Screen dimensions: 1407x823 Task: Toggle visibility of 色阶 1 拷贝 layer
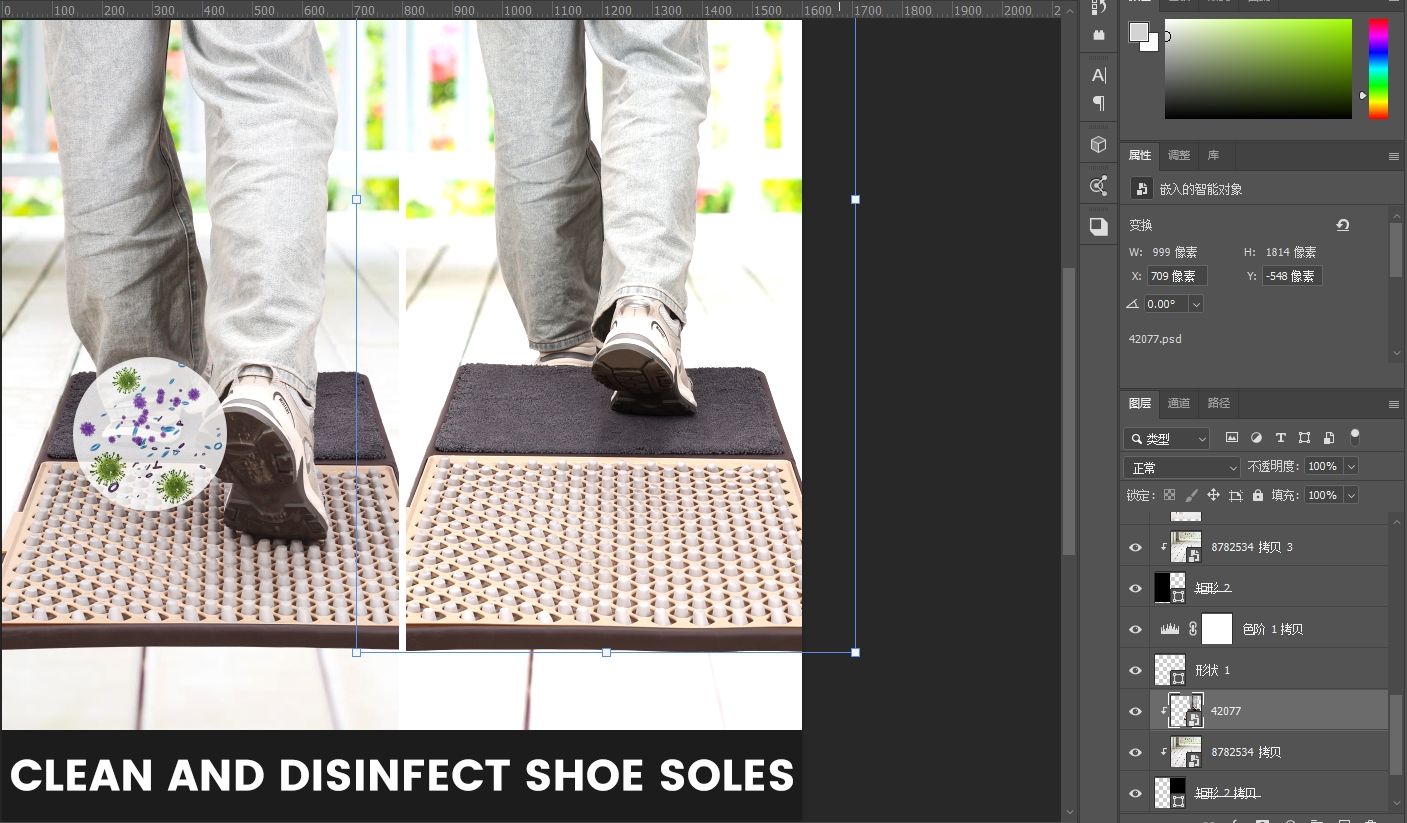pos(1135,629)
